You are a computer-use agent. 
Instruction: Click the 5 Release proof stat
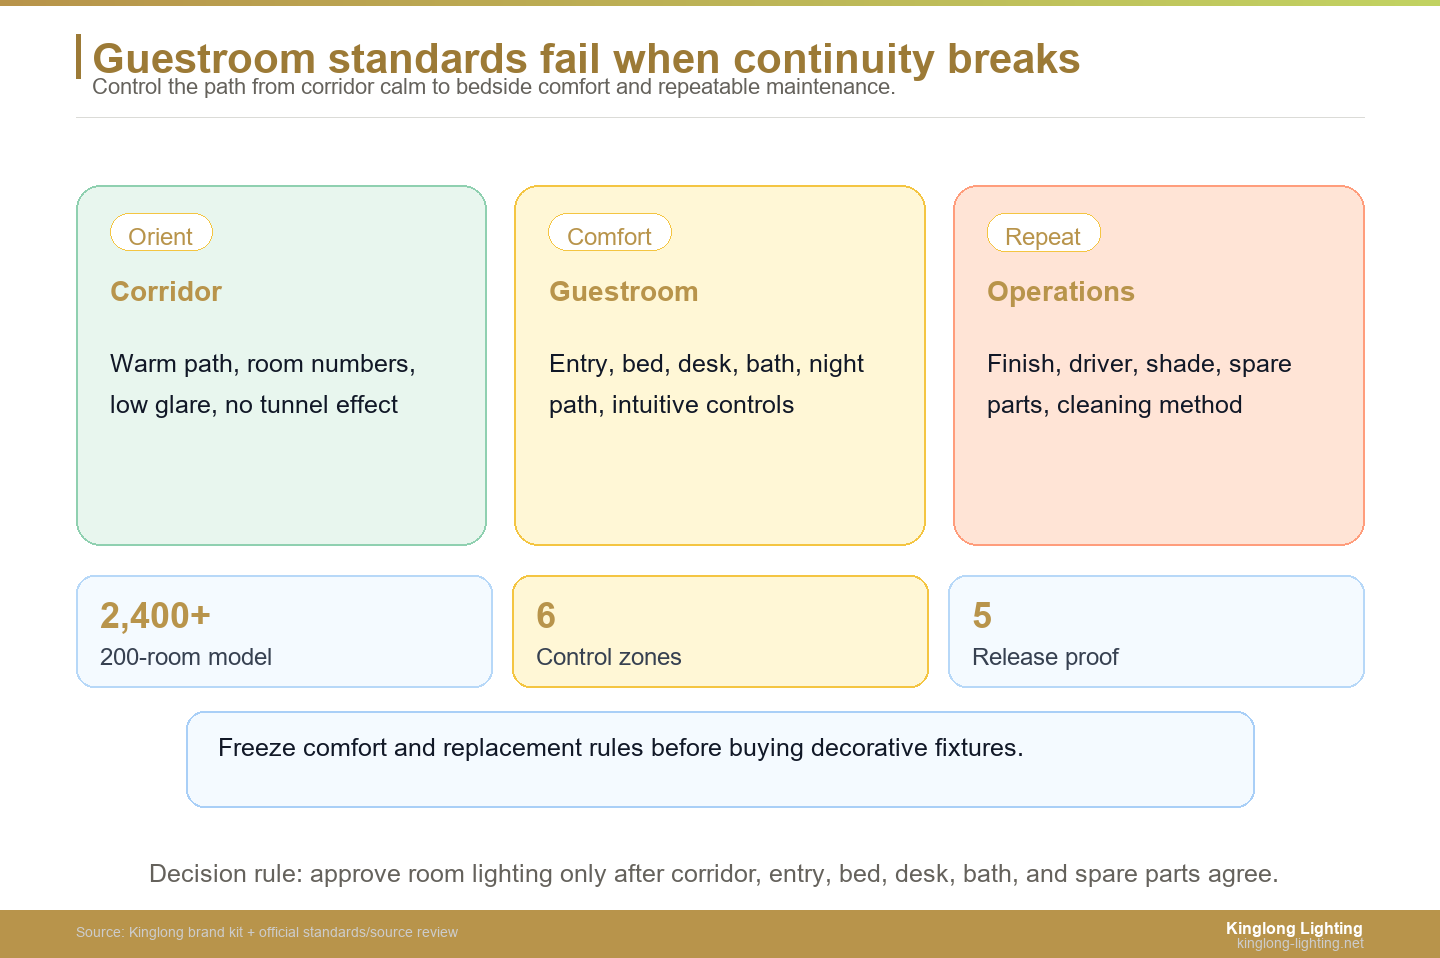1156,631
